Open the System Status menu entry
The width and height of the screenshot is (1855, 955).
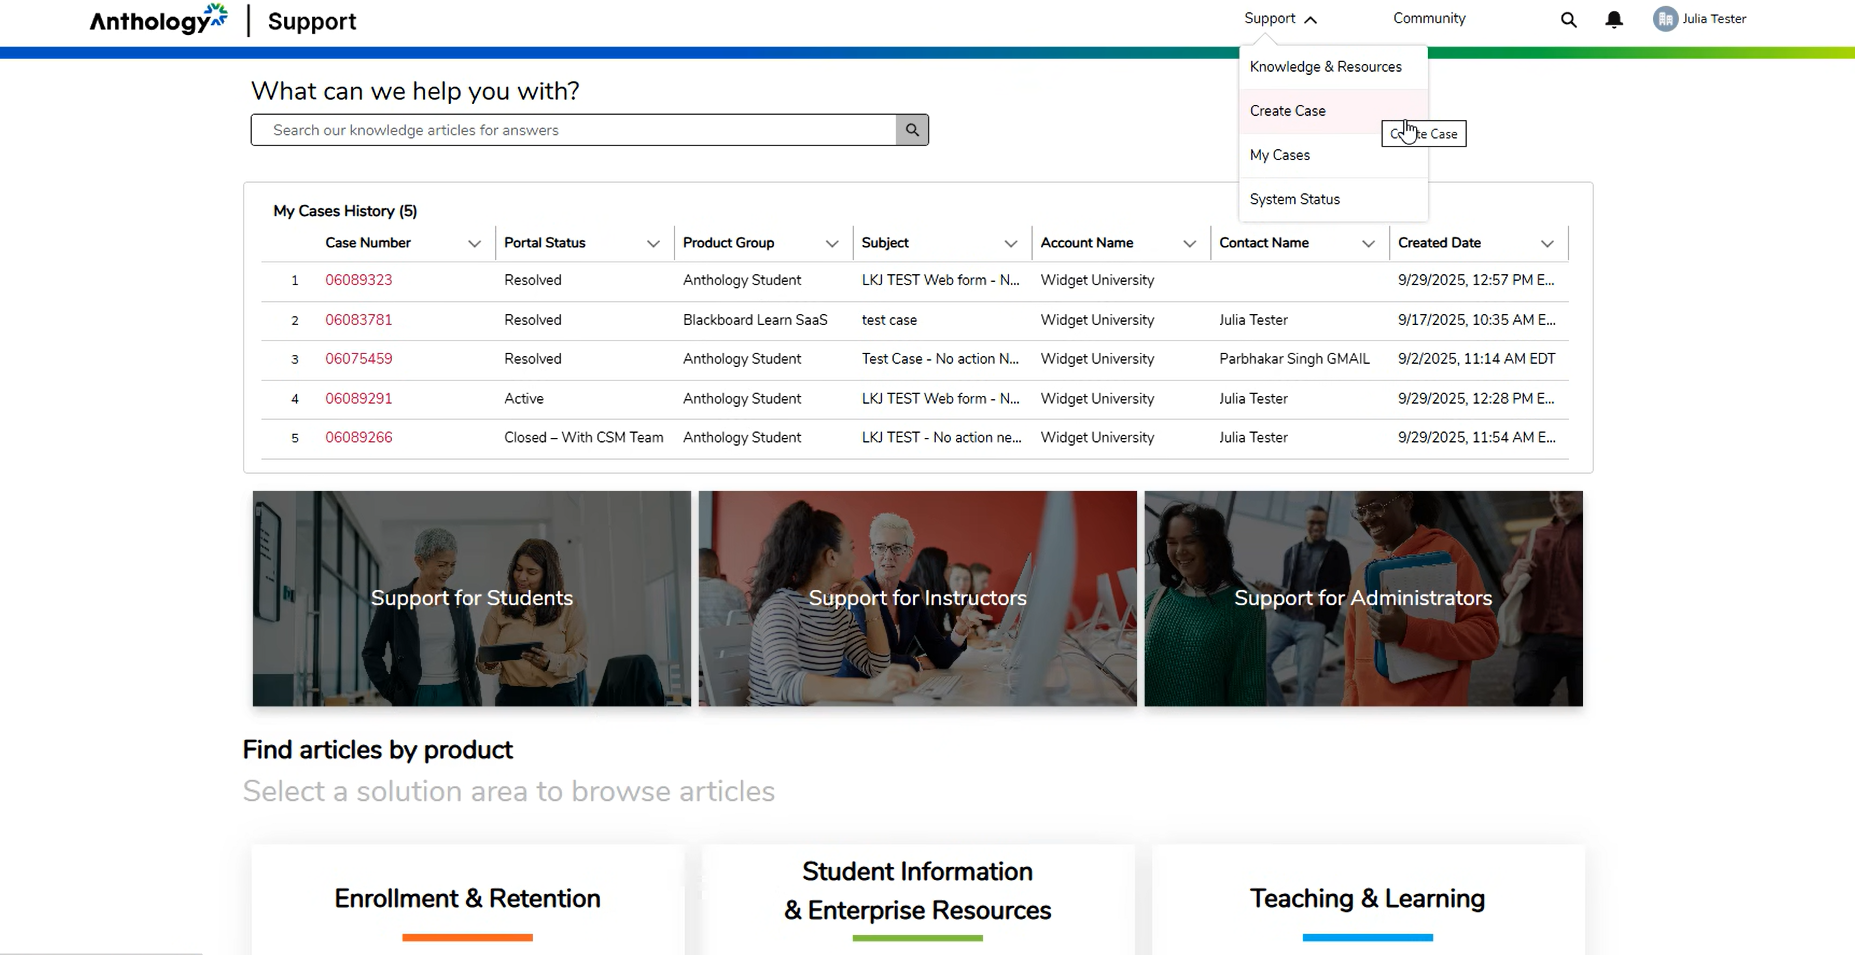tap(1295, 199)
